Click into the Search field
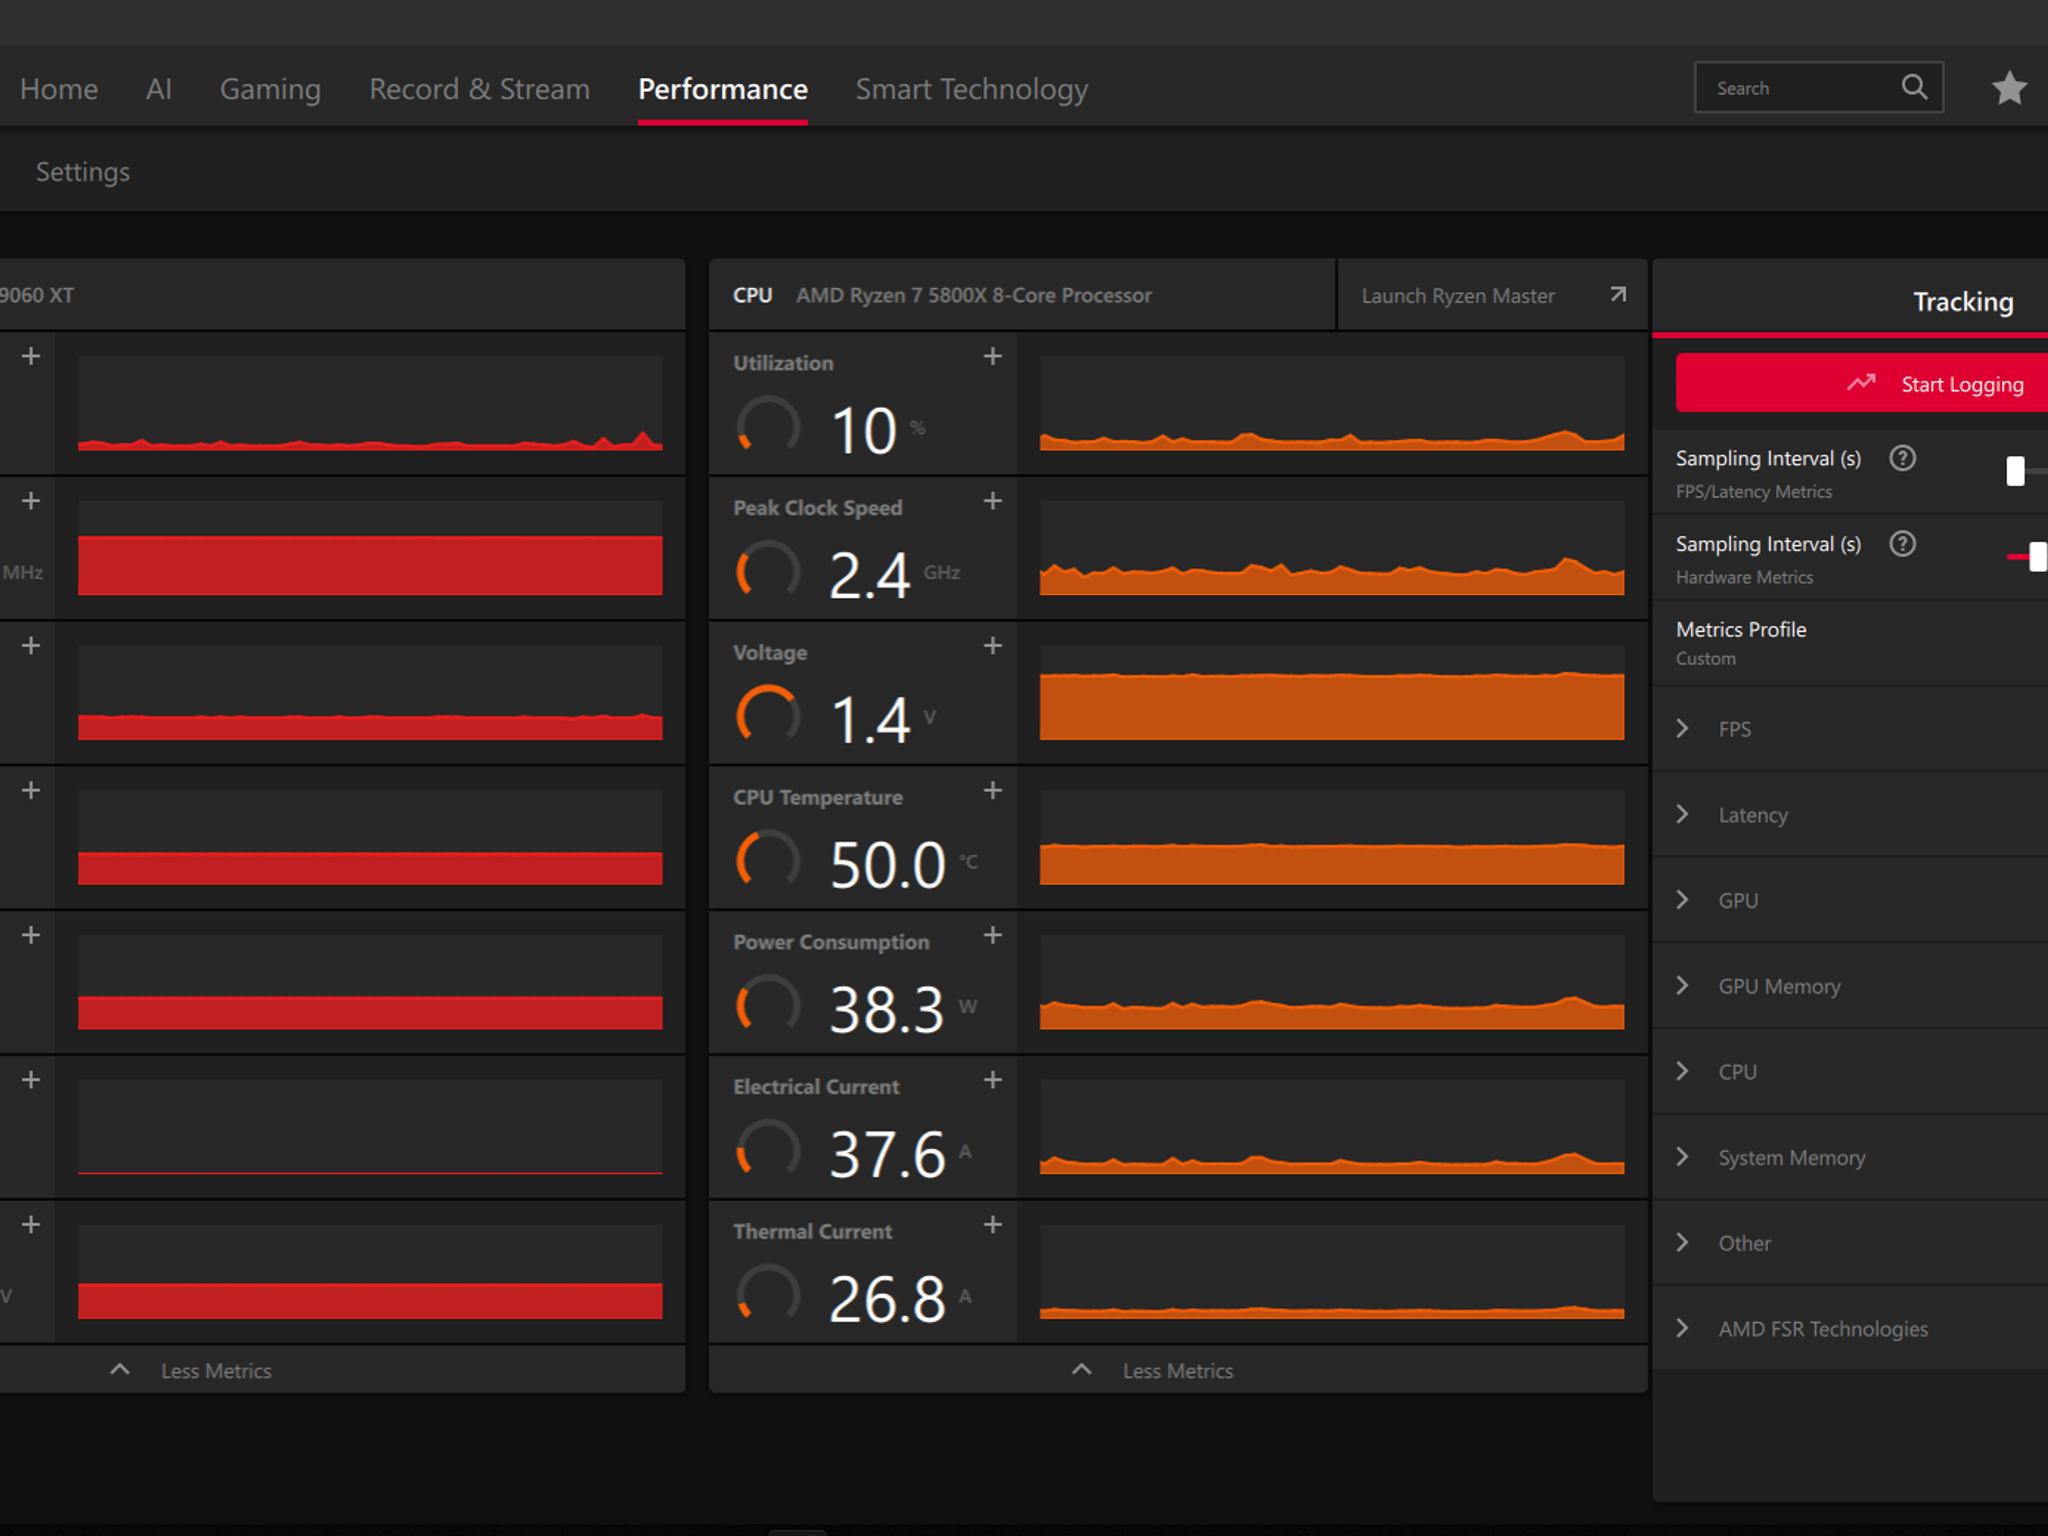The image size is (2048, 1536). (1796, 88)
